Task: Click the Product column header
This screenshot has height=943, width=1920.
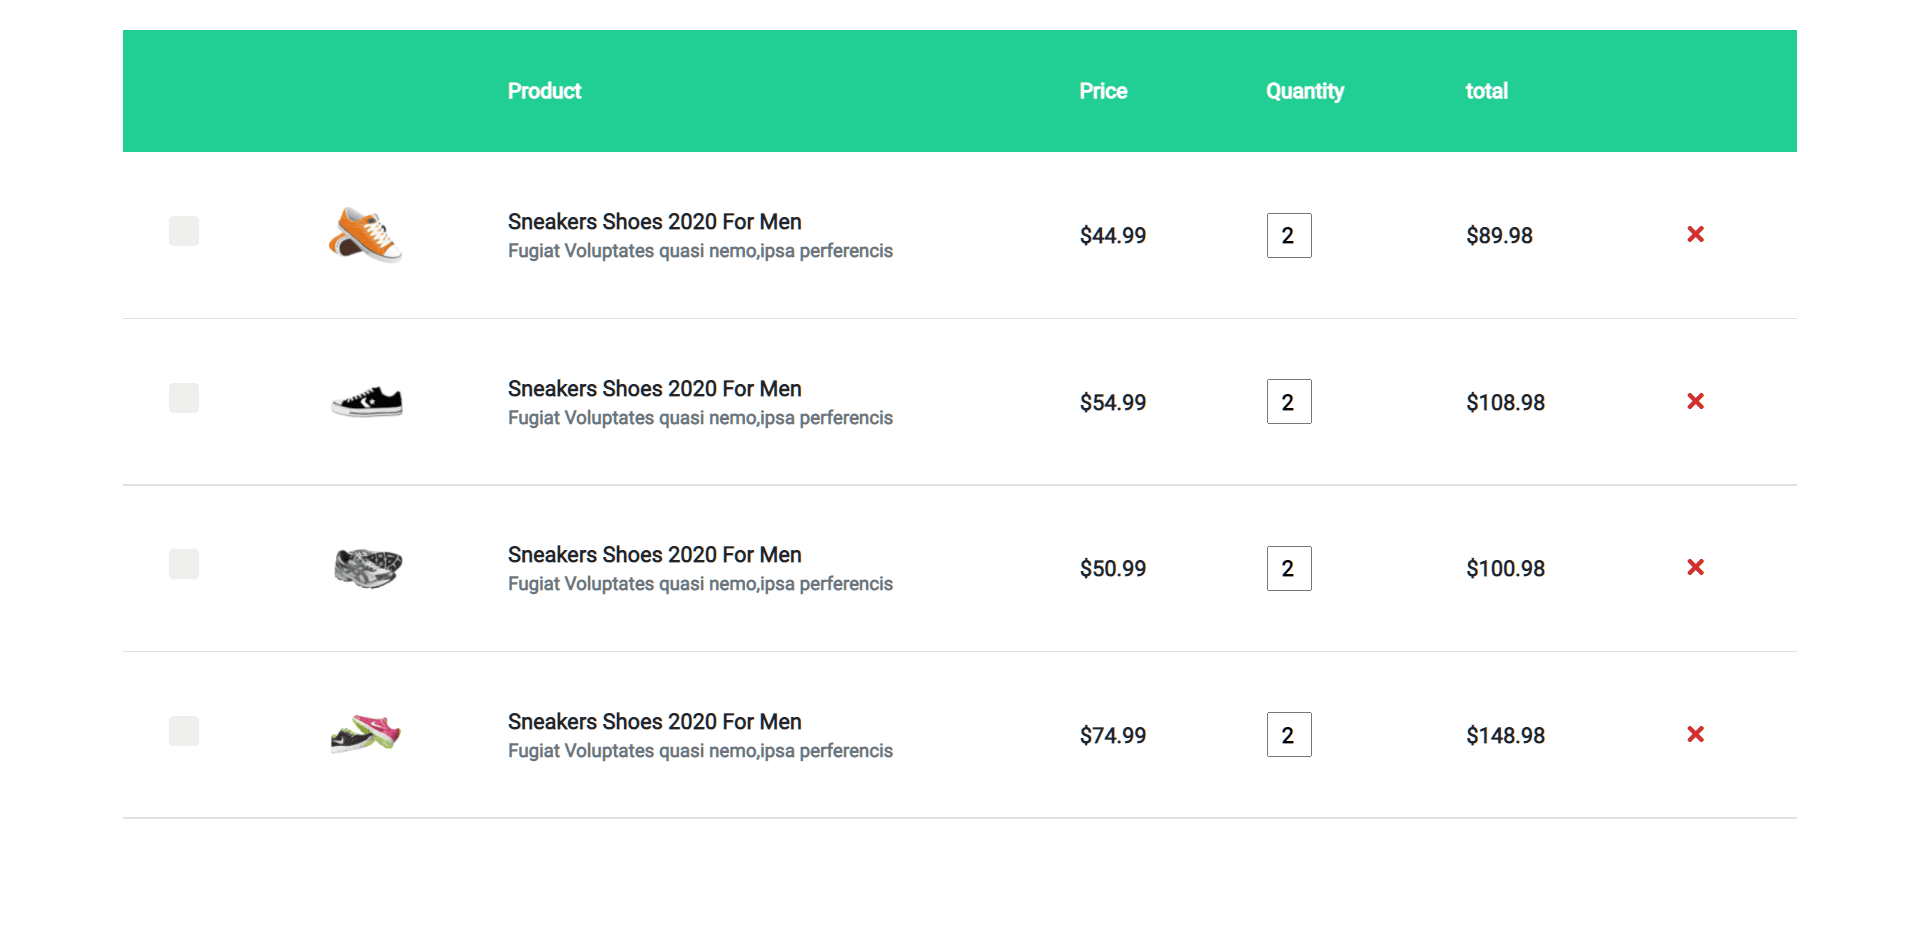Action: 544,90
